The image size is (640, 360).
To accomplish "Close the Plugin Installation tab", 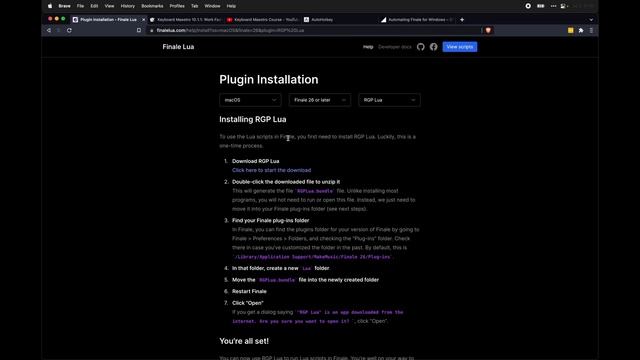I will (143, 20).
